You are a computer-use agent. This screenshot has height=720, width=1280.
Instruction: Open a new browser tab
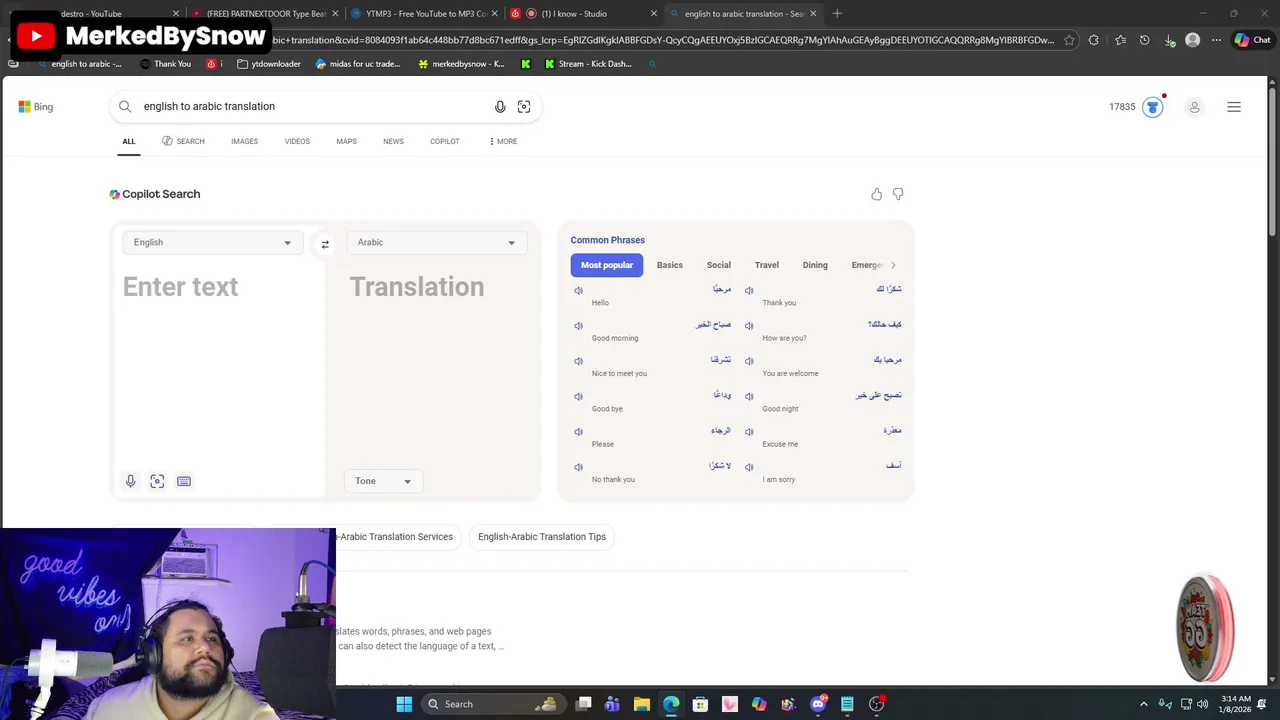coord(837,14)
